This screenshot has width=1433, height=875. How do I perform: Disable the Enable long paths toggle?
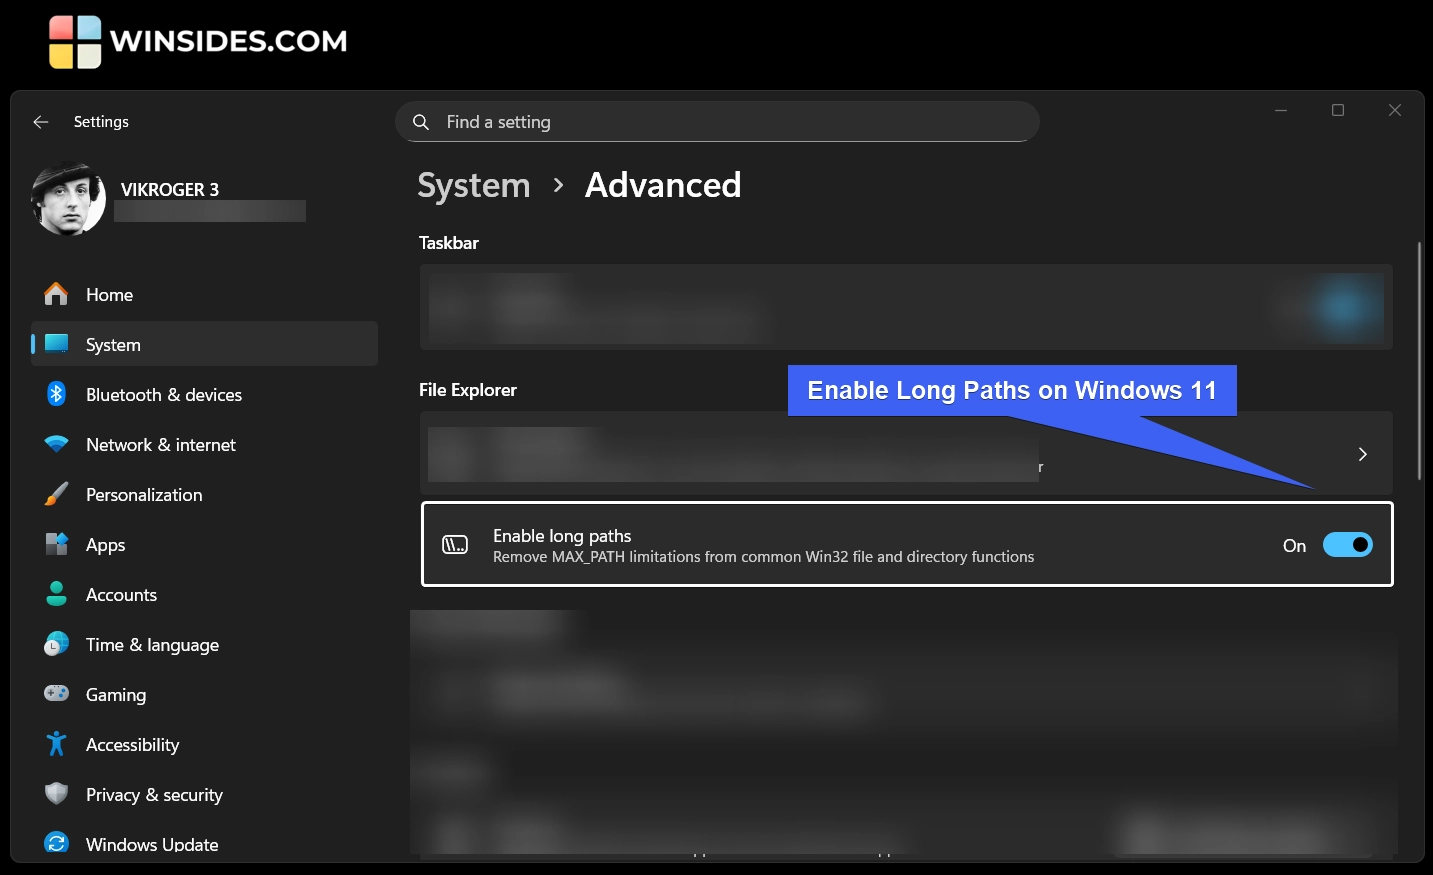click(1348, 544)
